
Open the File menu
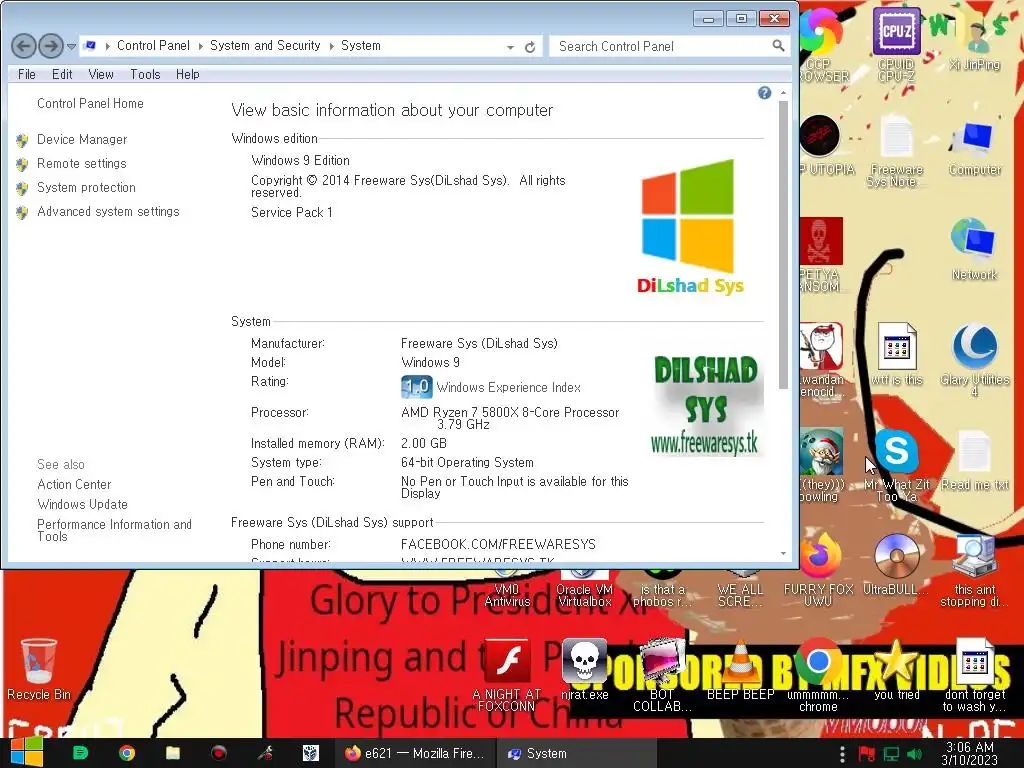tap(27, 74)
